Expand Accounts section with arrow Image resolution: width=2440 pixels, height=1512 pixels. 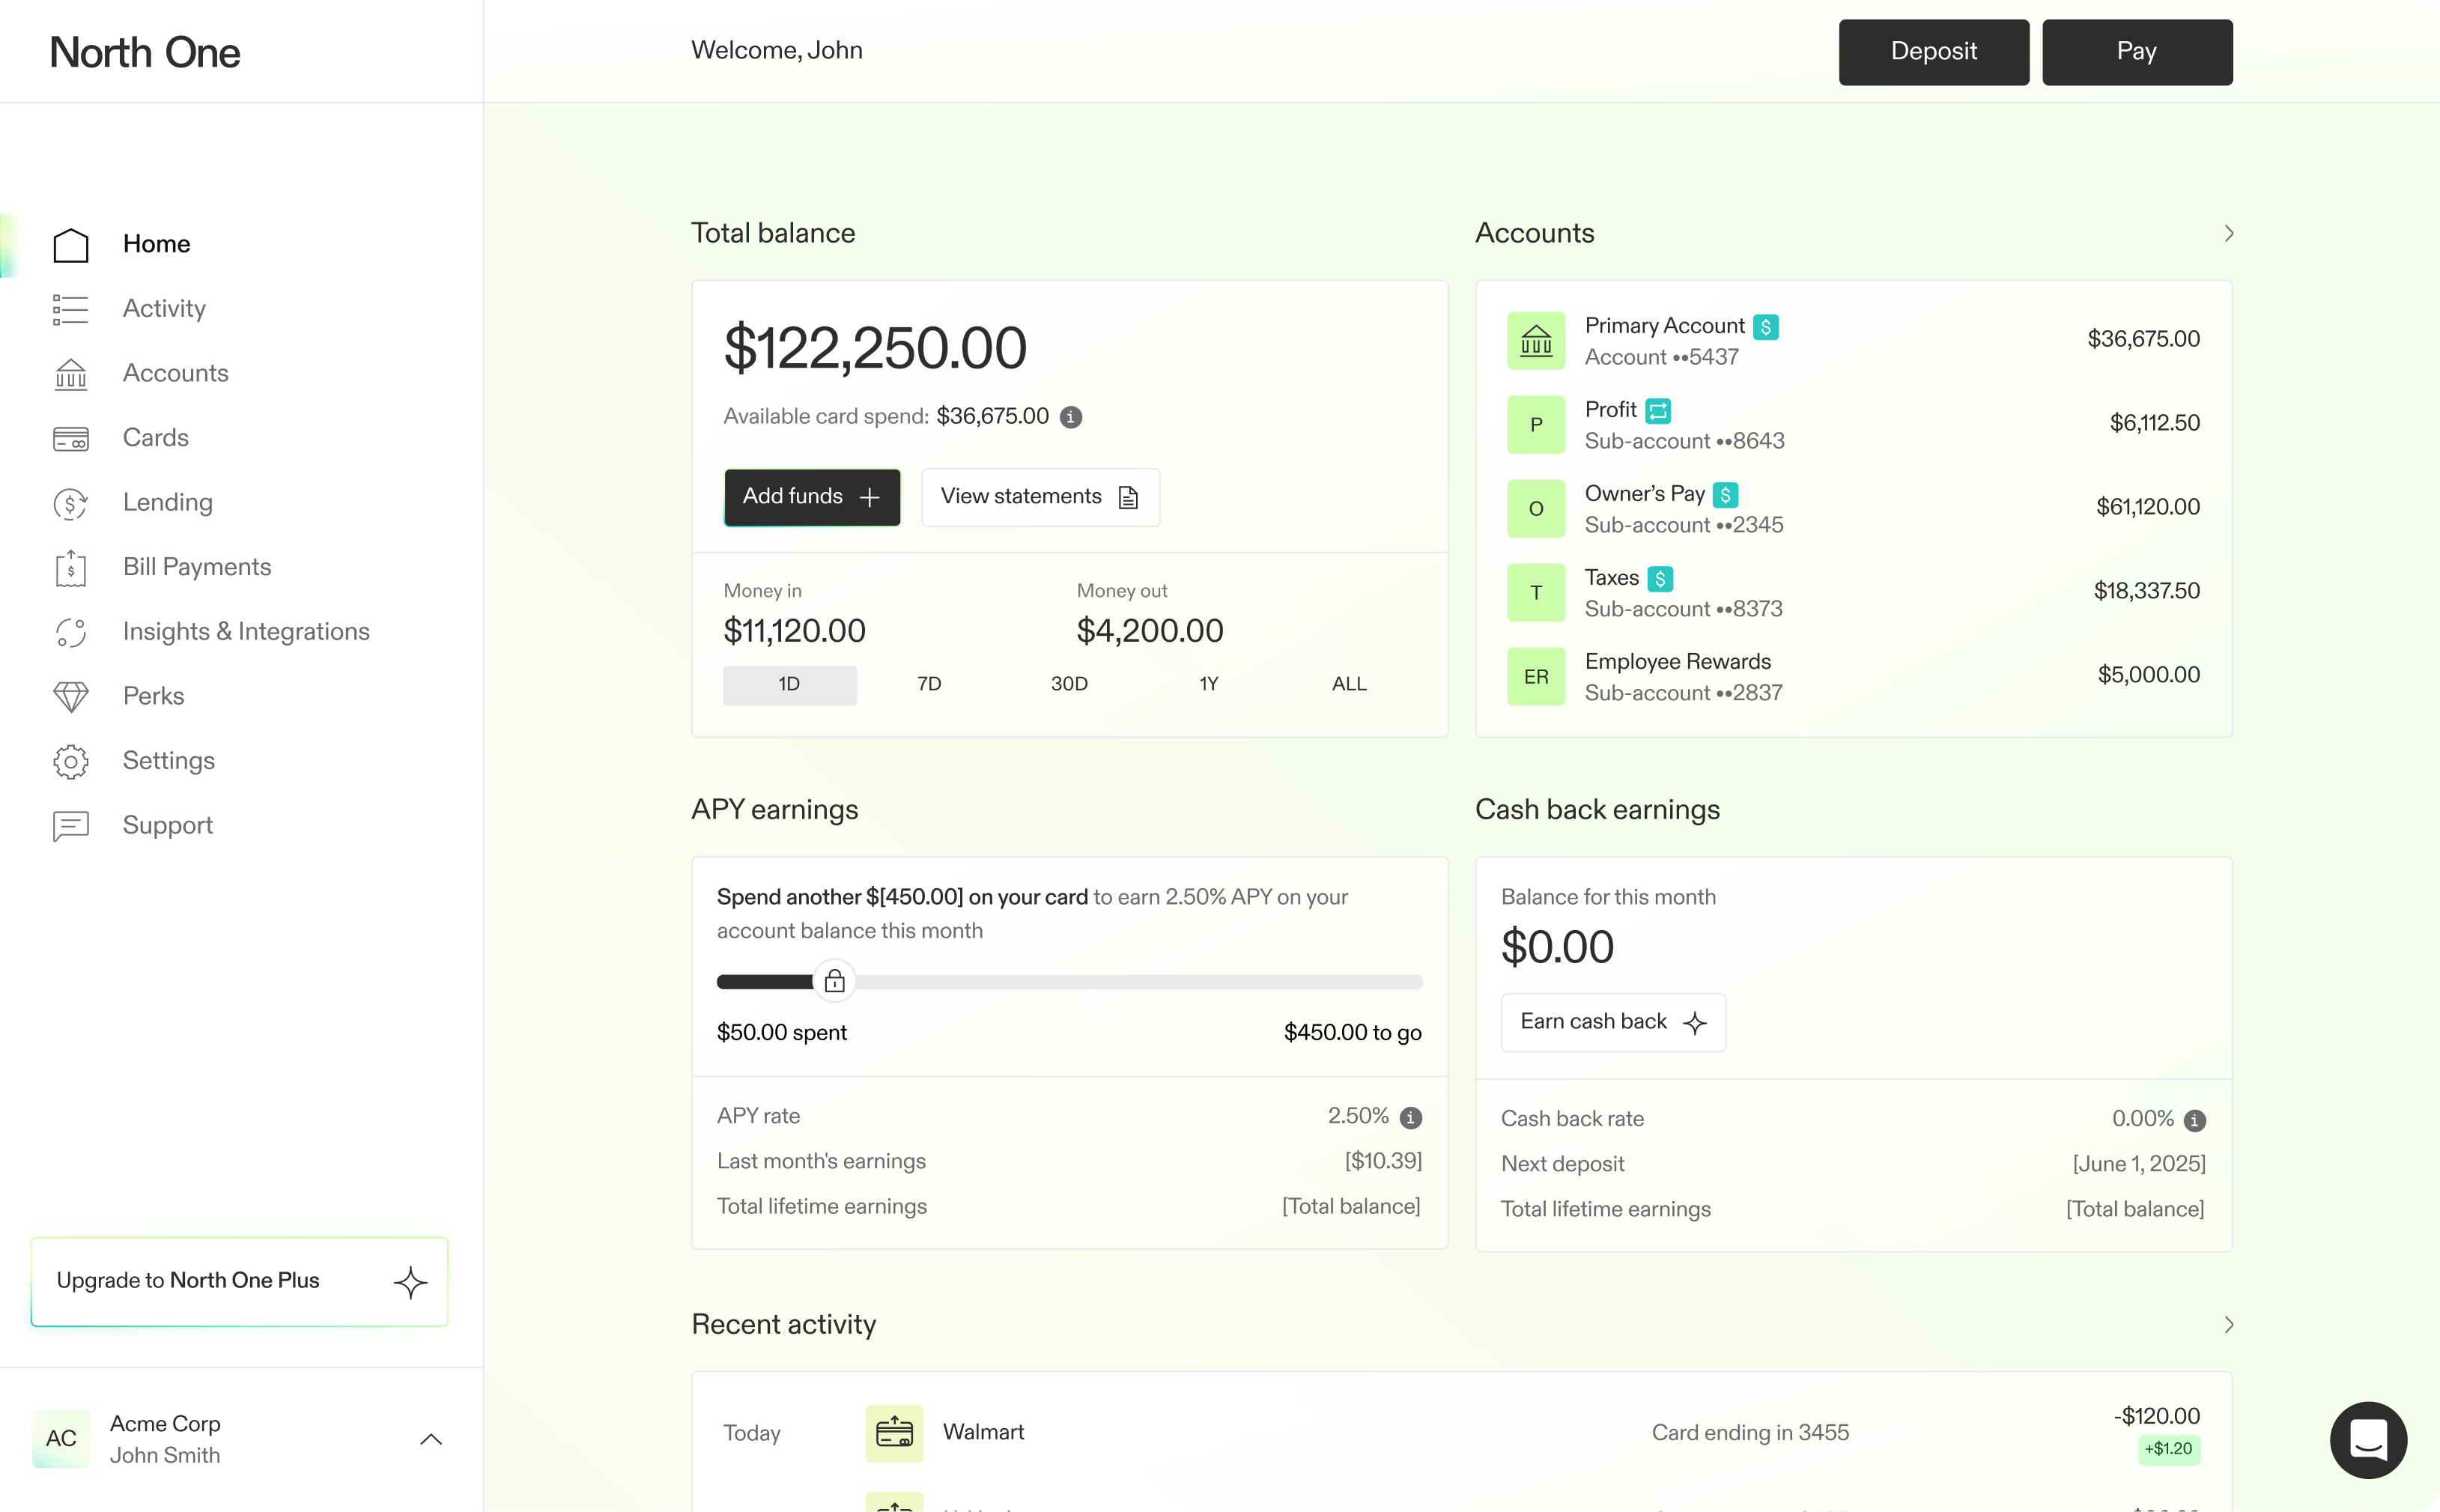pos(2228,233)
